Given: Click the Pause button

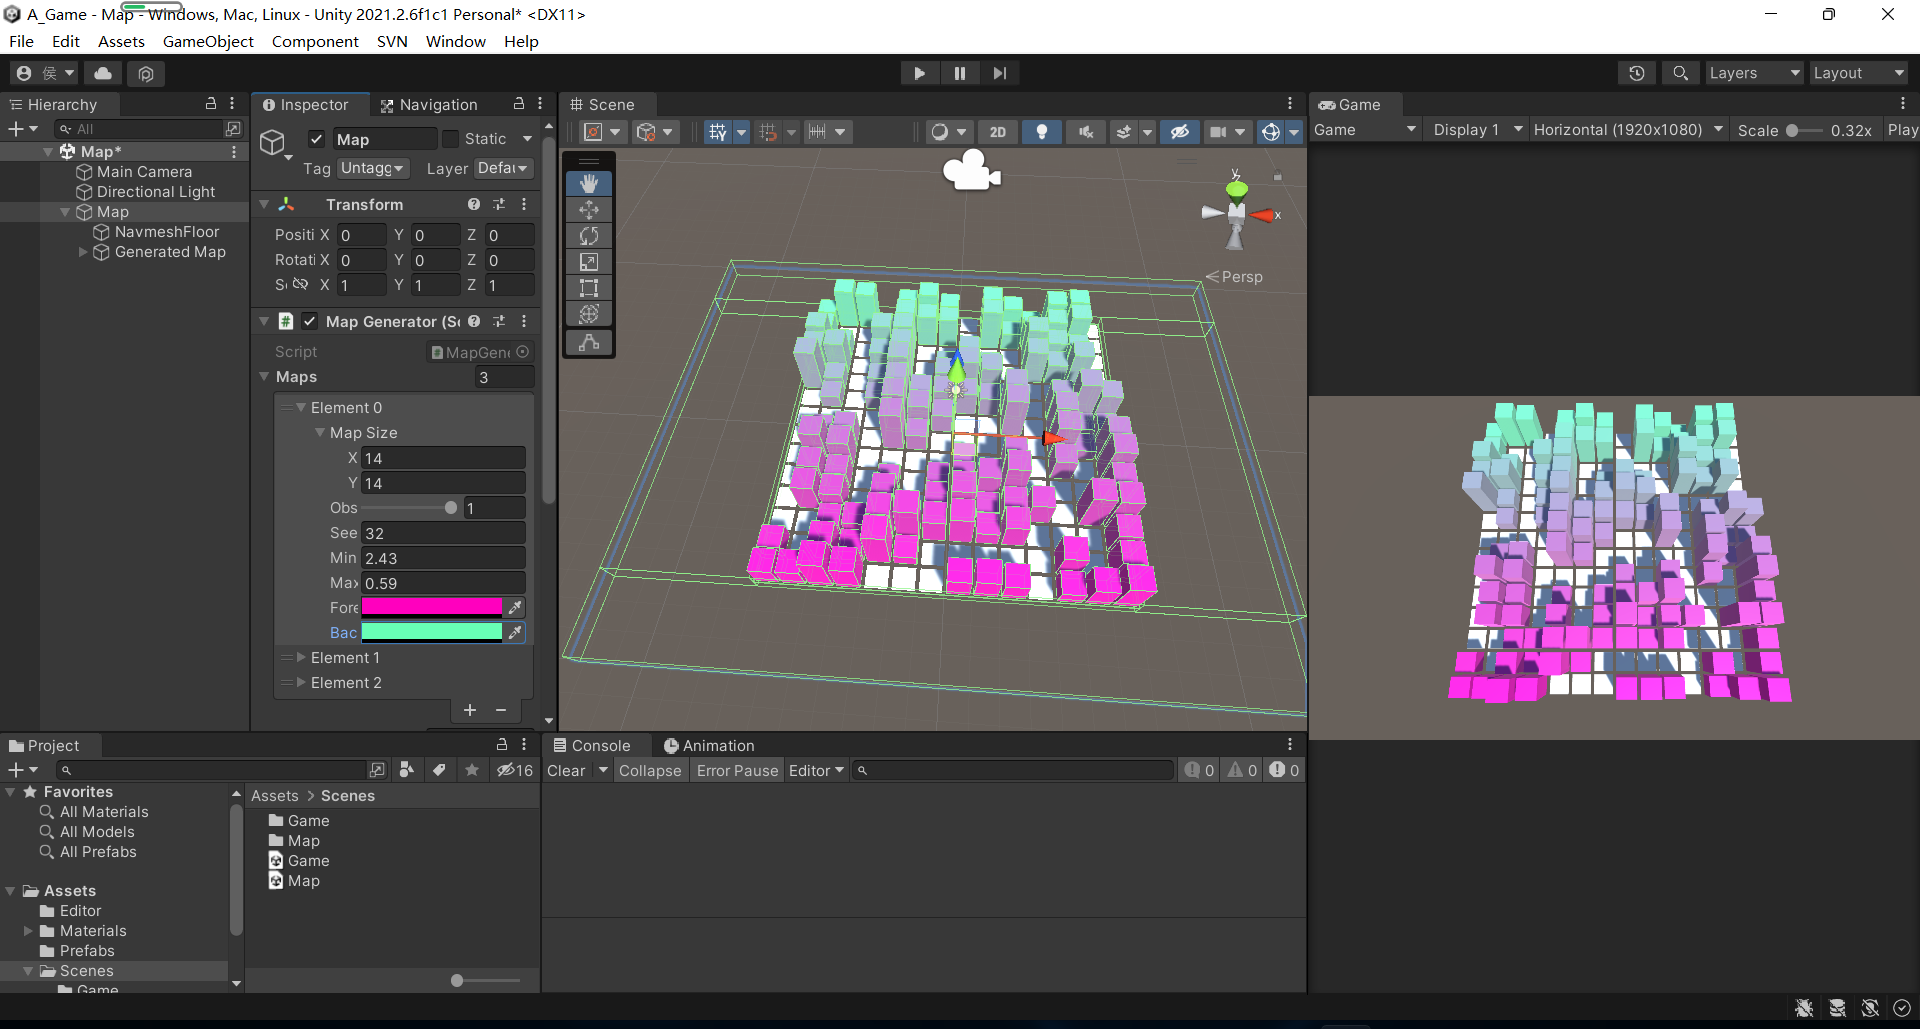Looking at the screenshot, I should point(960,73).
